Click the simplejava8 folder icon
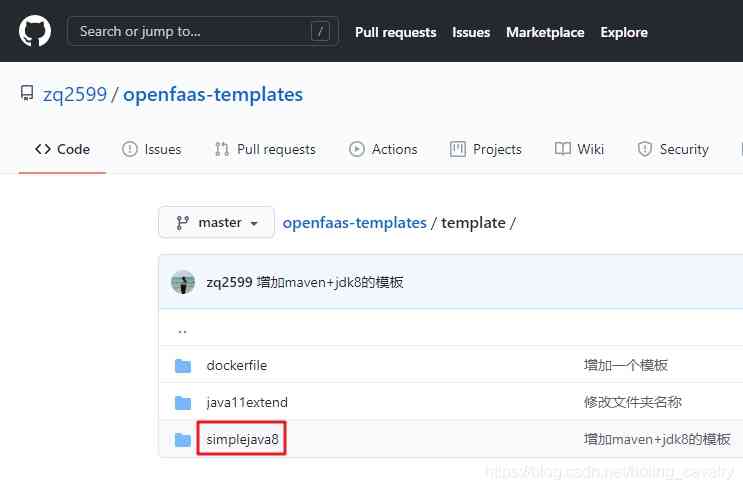The width and height of the screenshot is (743, 490). 183,440
